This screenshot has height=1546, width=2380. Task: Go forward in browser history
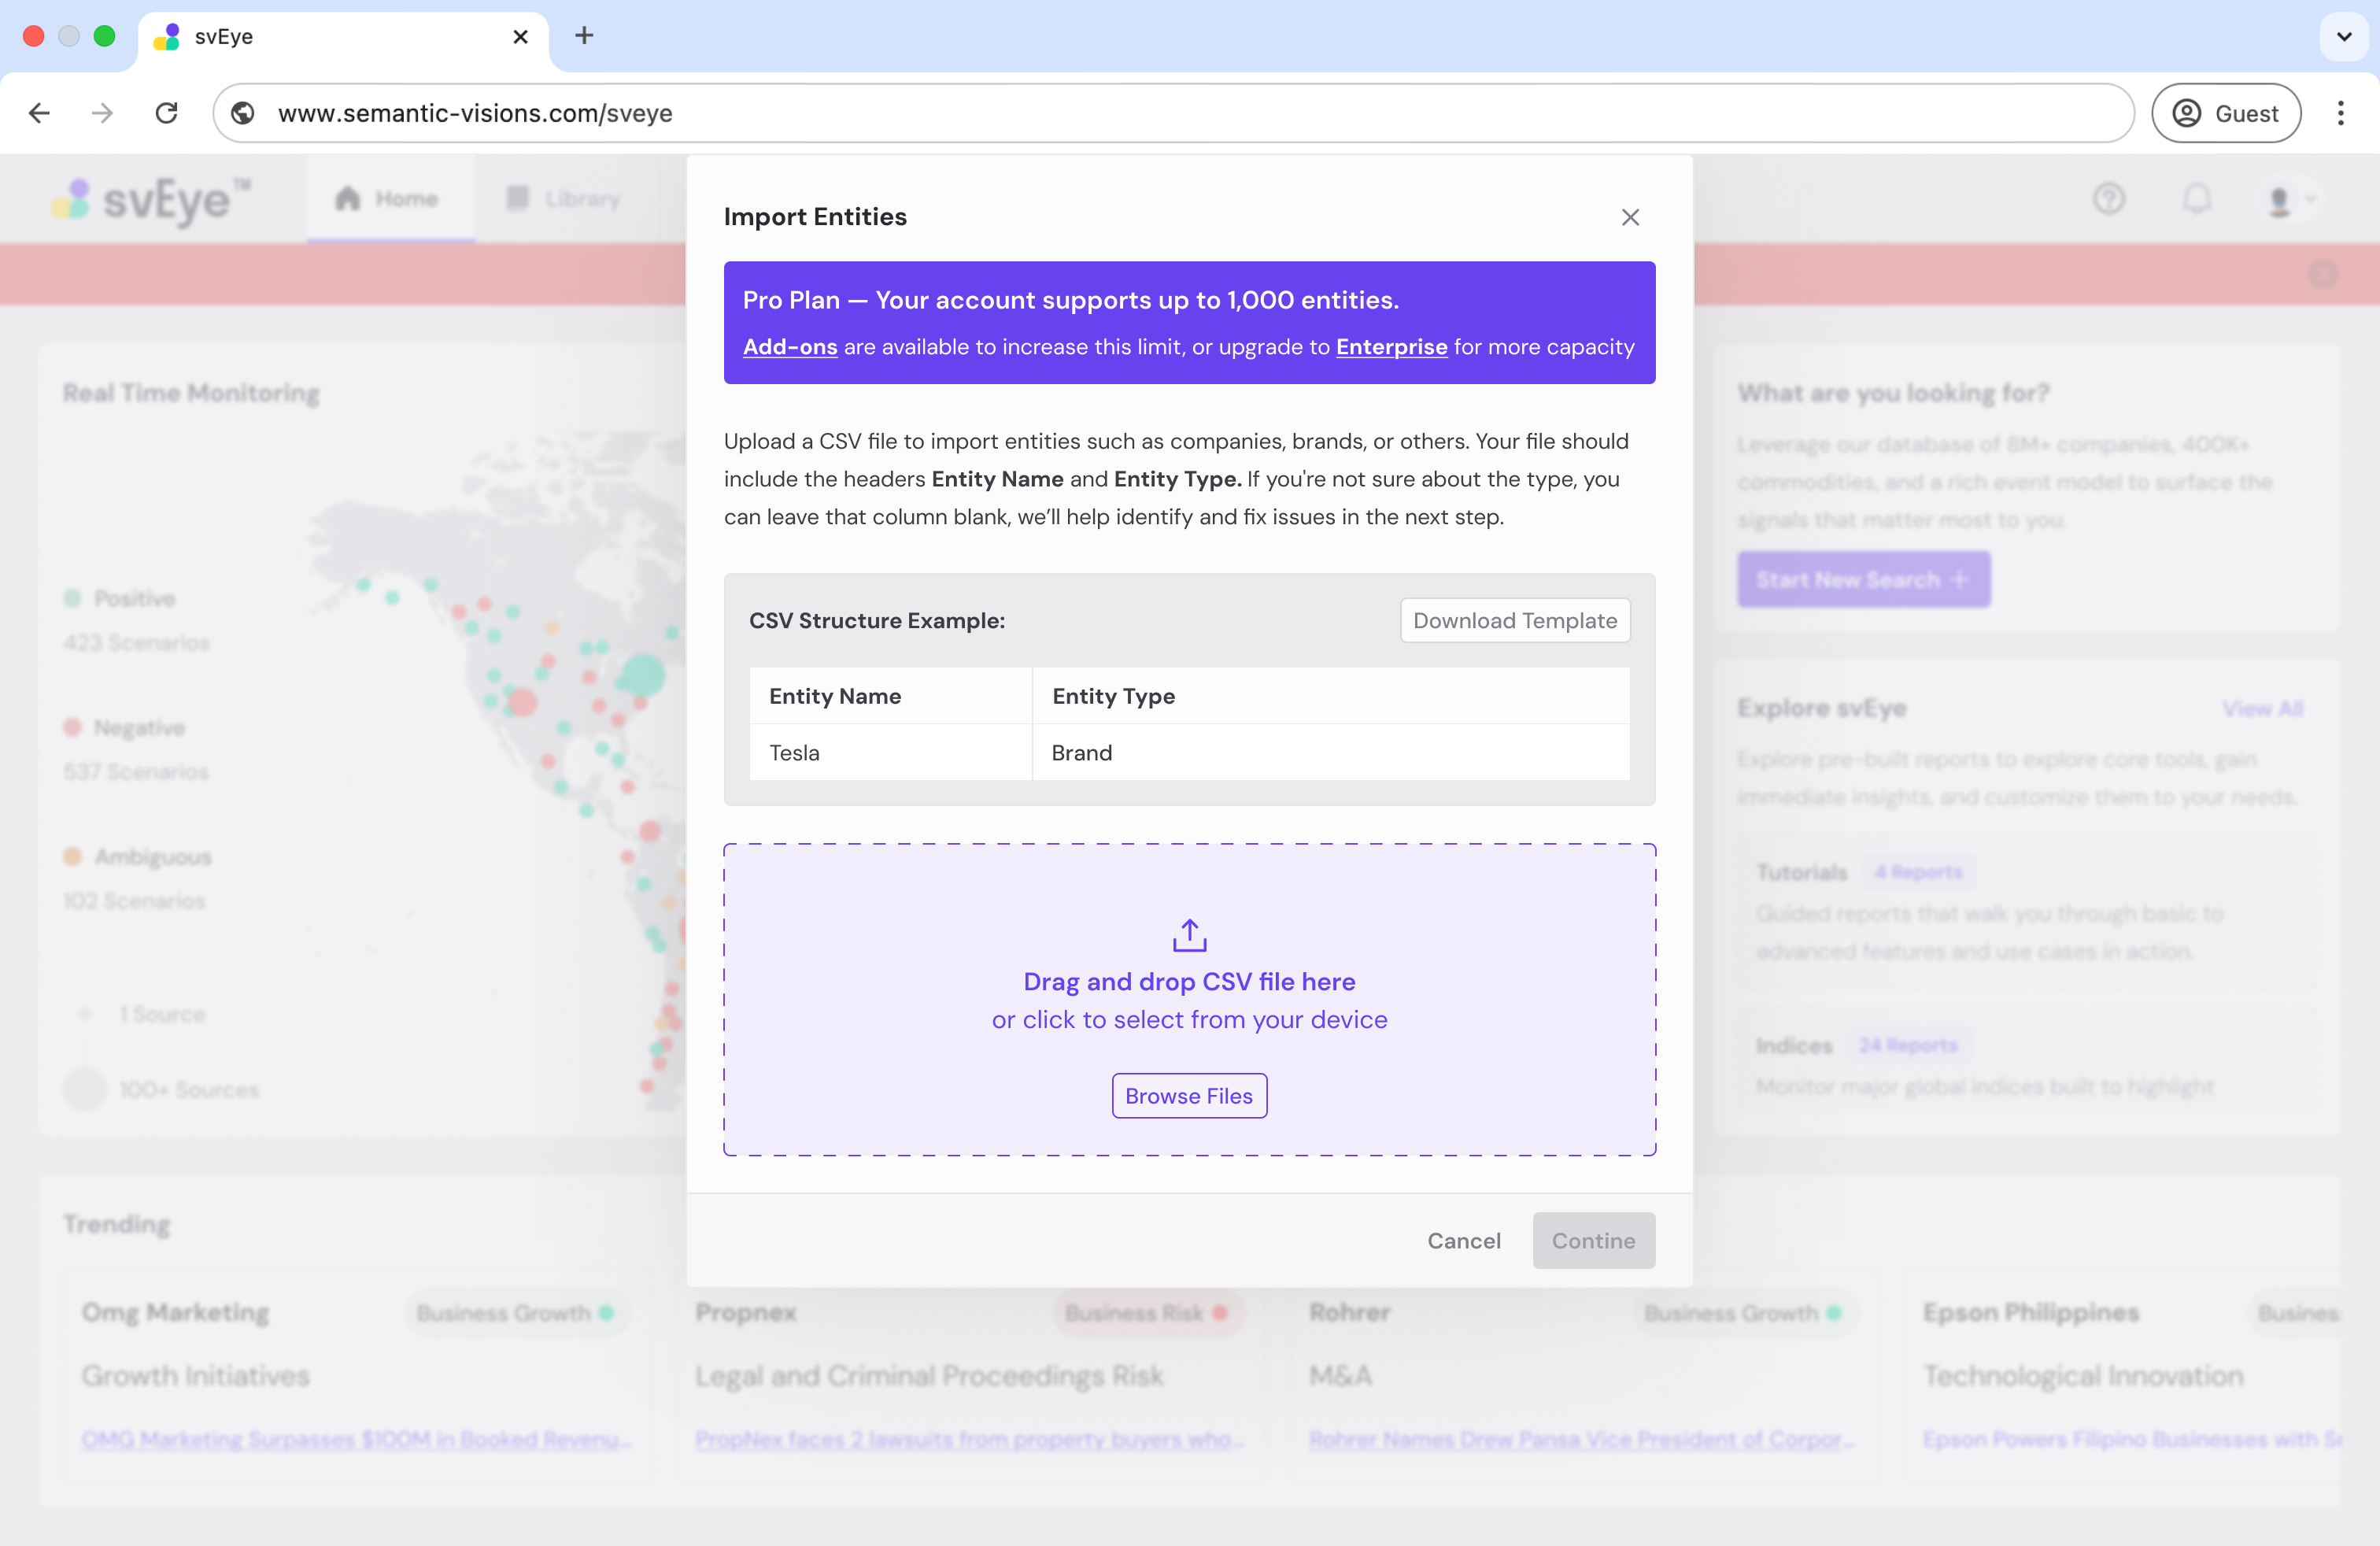(102, 113)
